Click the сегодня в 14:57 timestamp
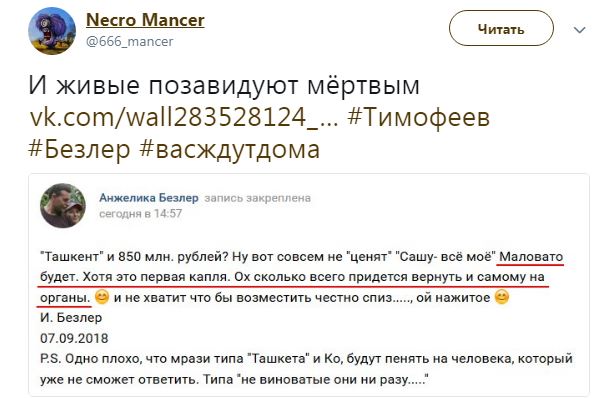The image size is (615, 398). pyautogui.click(x=140, y=214)
